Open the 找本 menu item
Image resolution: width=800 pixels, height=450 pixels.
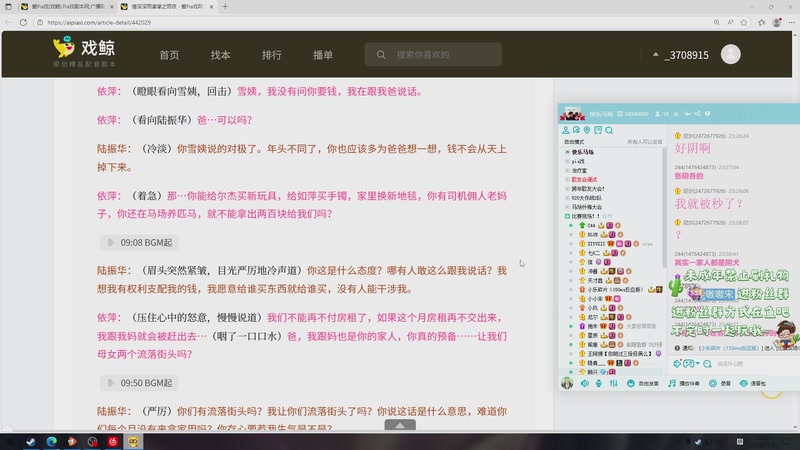tap(220, 55)
